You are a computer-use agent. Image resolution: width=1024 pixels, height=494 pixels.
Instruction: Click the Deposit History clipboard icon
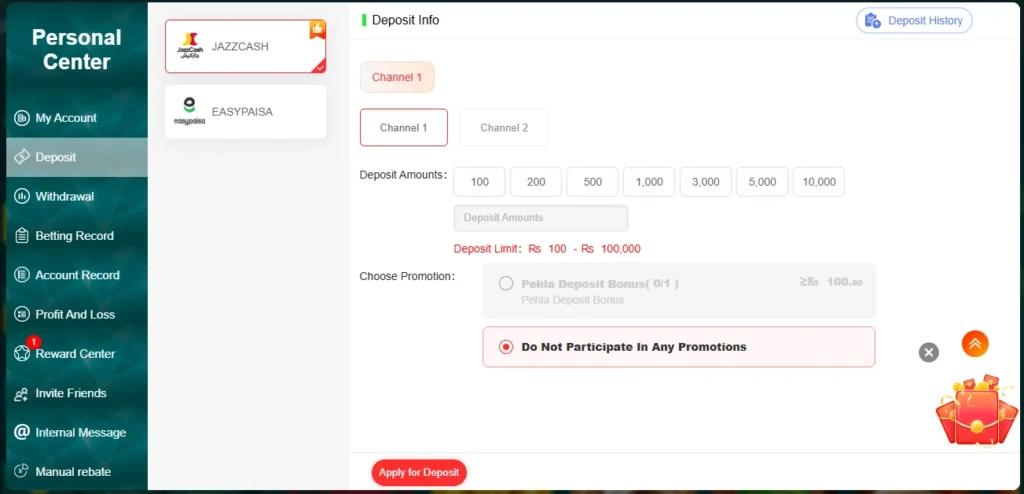tap(872, 20)
